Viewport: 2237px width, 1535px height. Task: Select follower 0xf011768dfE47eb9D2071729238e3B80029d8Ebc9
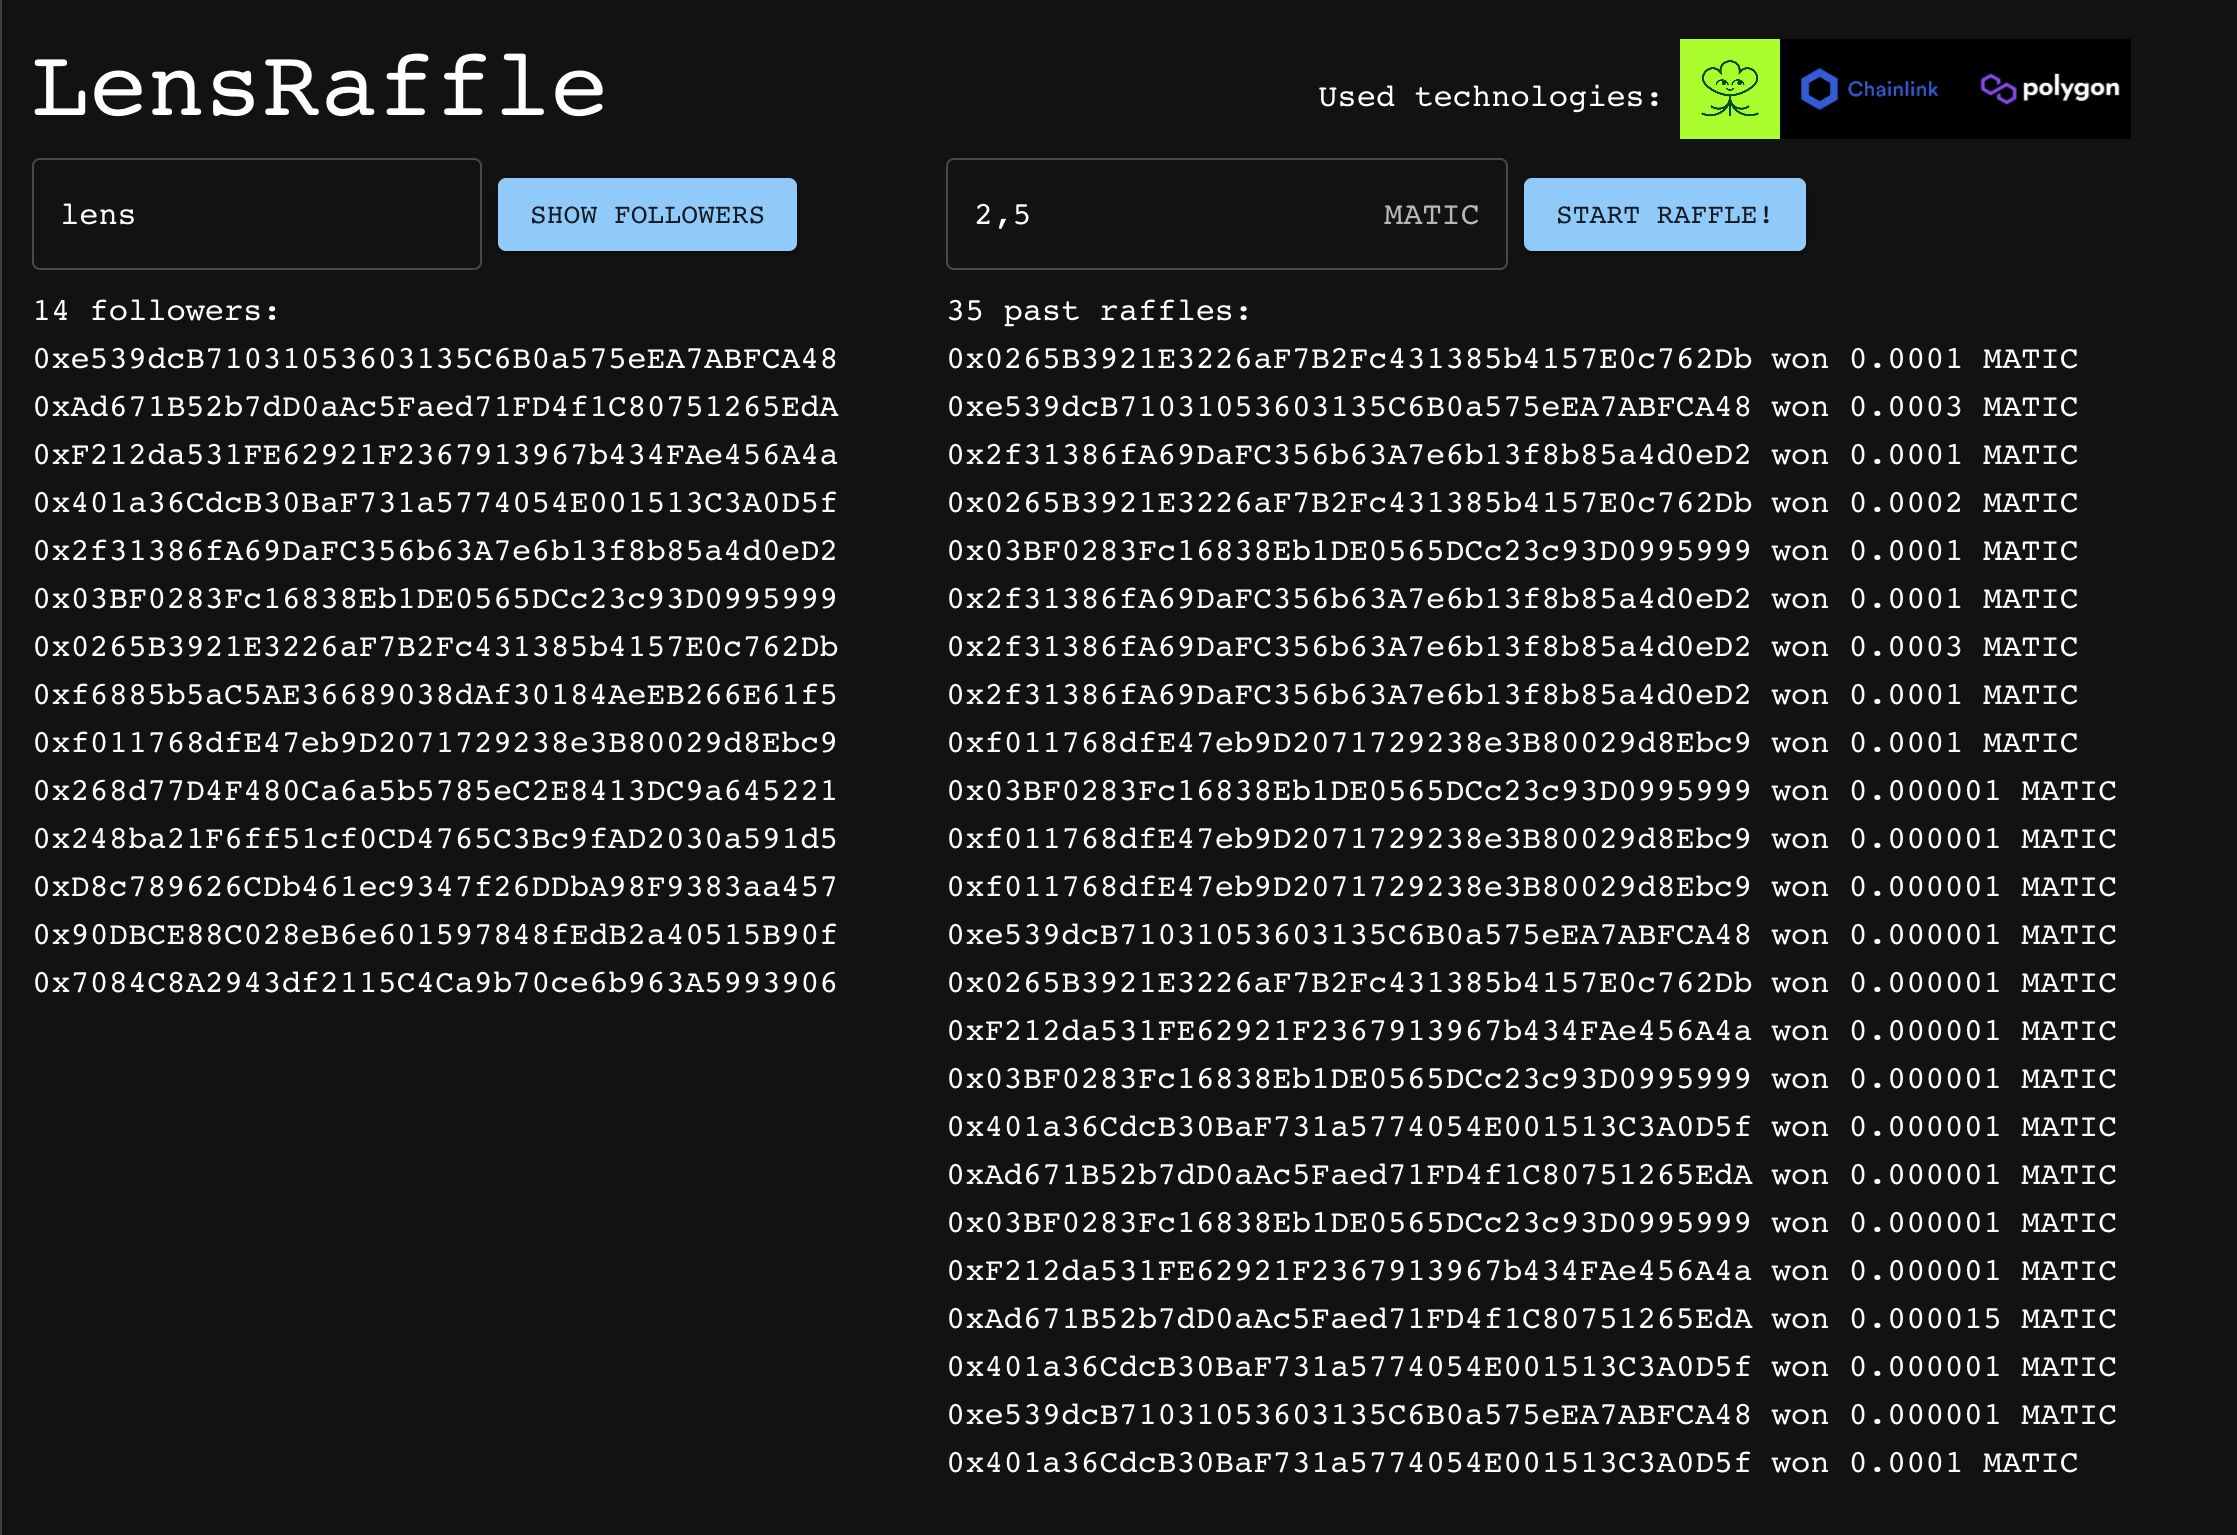click(x=435, y=743)
